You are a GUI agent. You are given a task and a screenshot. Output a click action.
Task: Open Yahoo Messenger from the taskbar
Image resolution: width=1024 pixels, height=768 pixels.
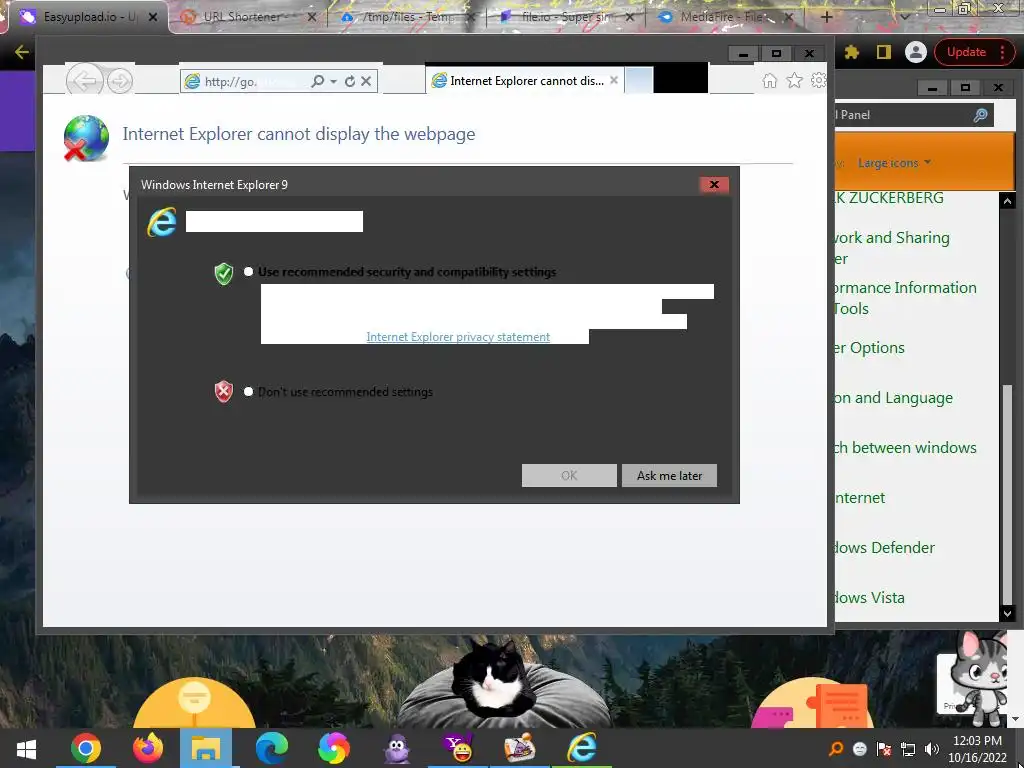click(458, 748)
